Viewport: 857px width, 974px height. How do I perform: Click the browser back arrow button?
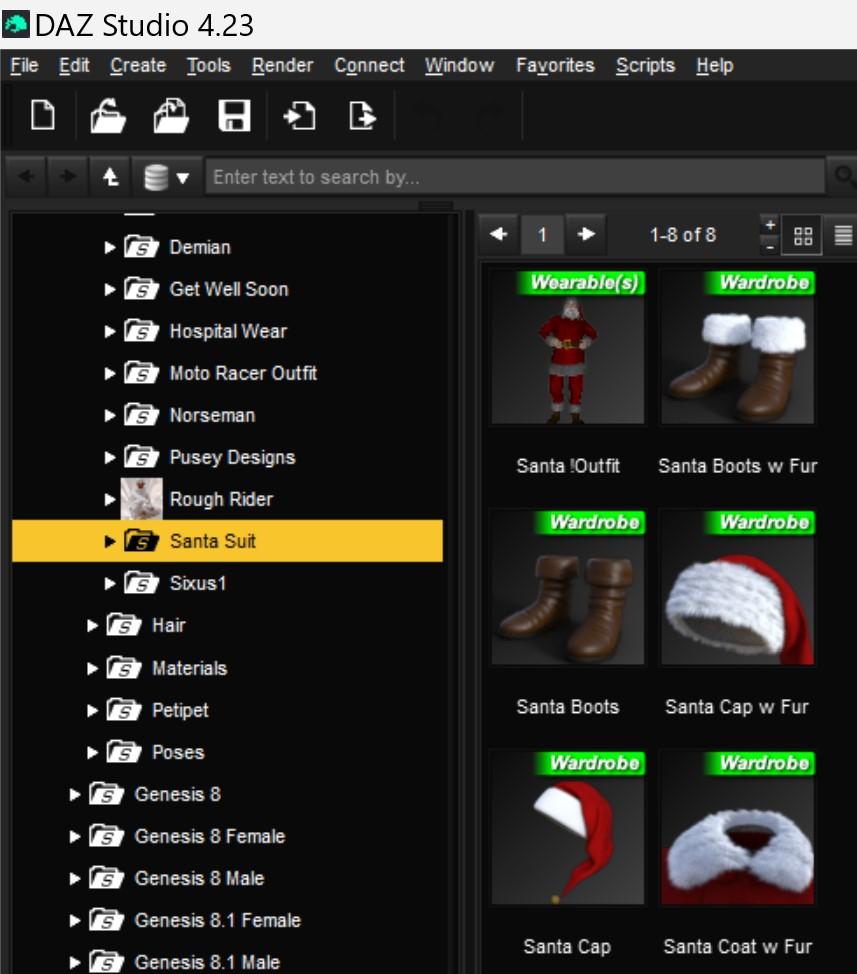(x=26, y=177)
